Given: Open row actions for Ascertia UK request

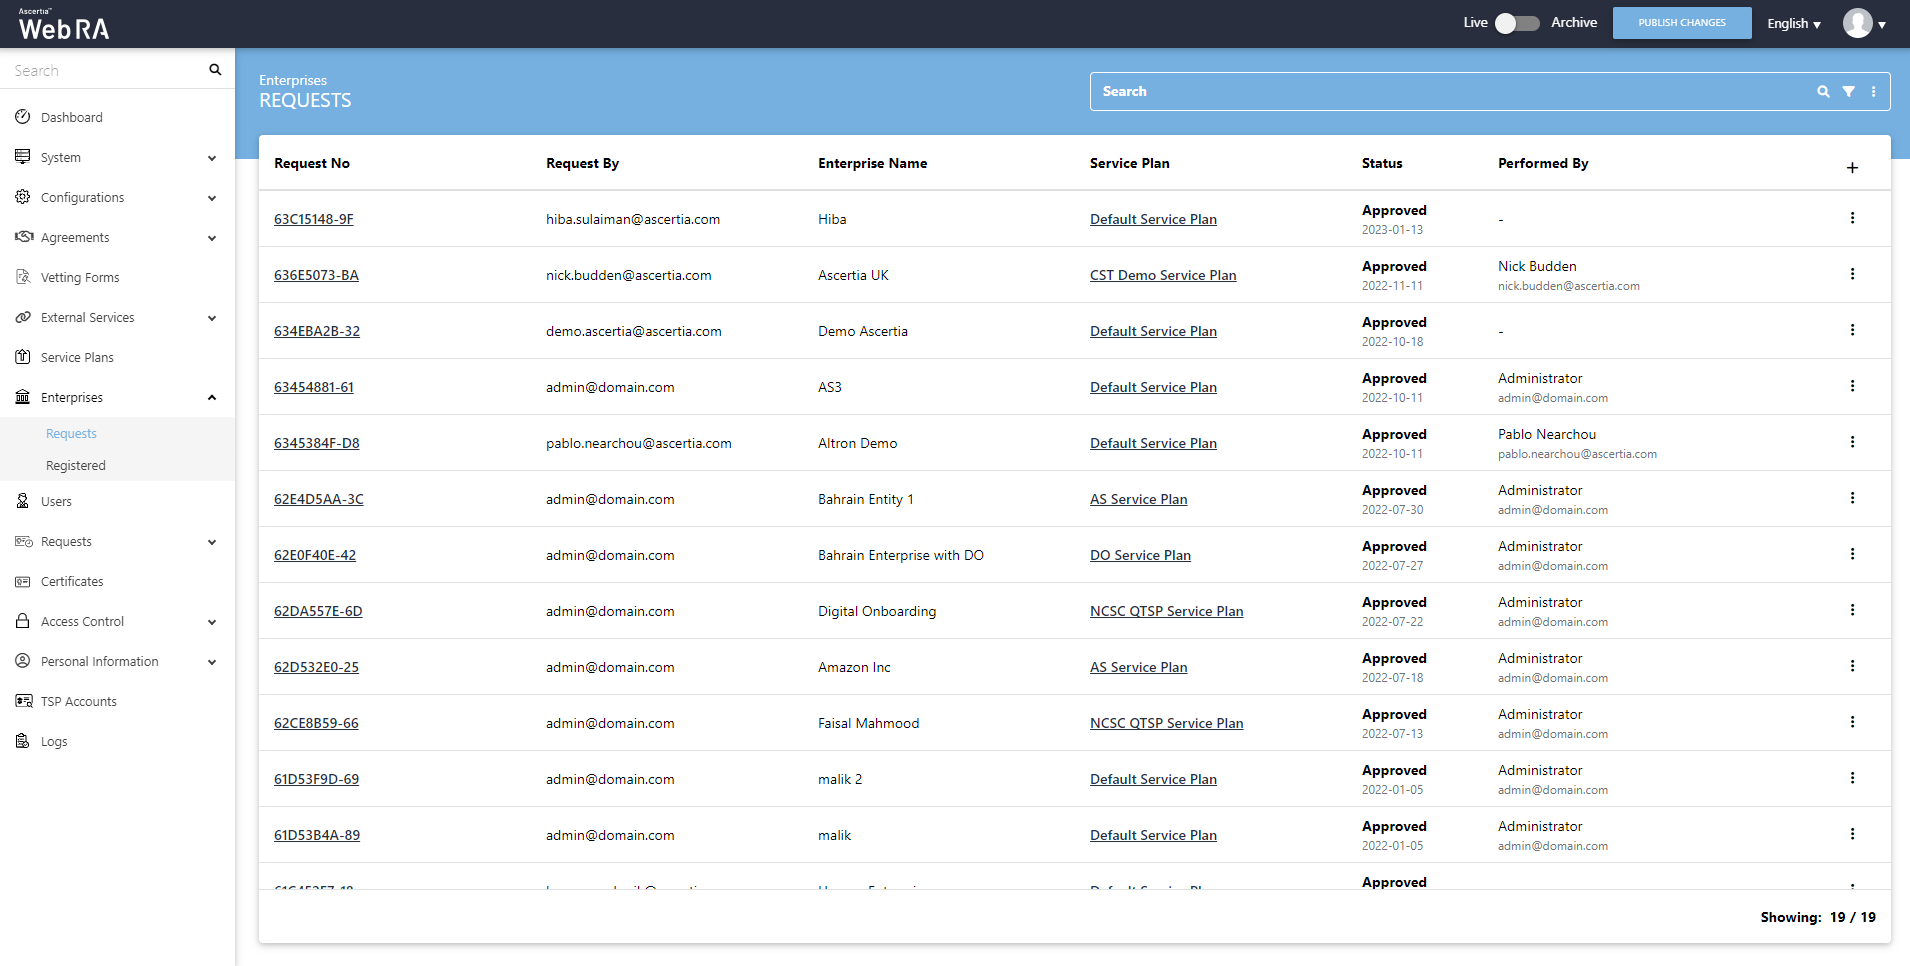Looking at the screenshot, I should point(1852,274).
